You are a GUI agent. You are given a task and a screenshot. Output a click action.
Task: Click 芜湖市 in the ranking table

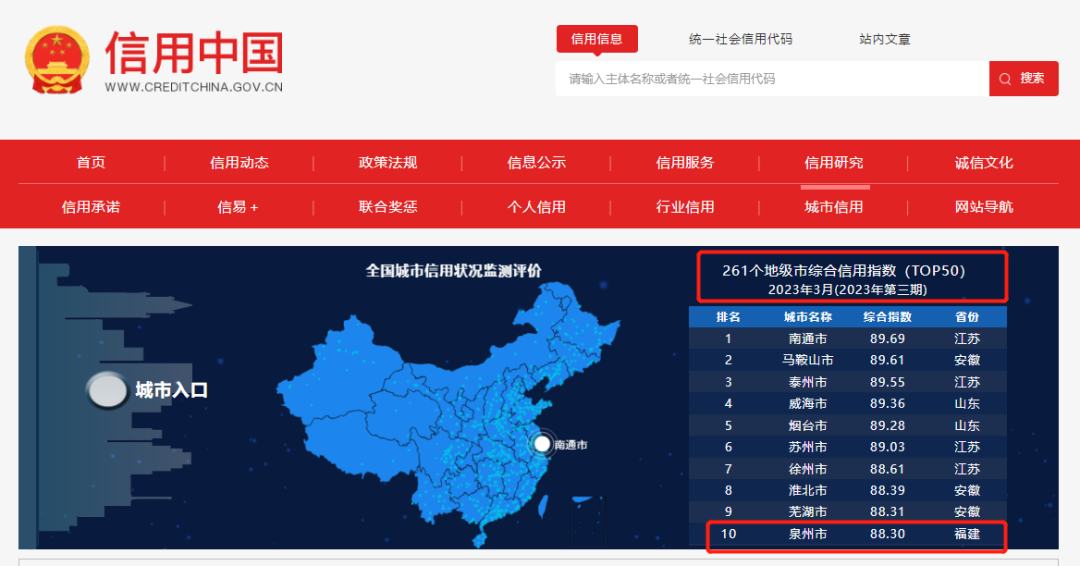point(808,512)
